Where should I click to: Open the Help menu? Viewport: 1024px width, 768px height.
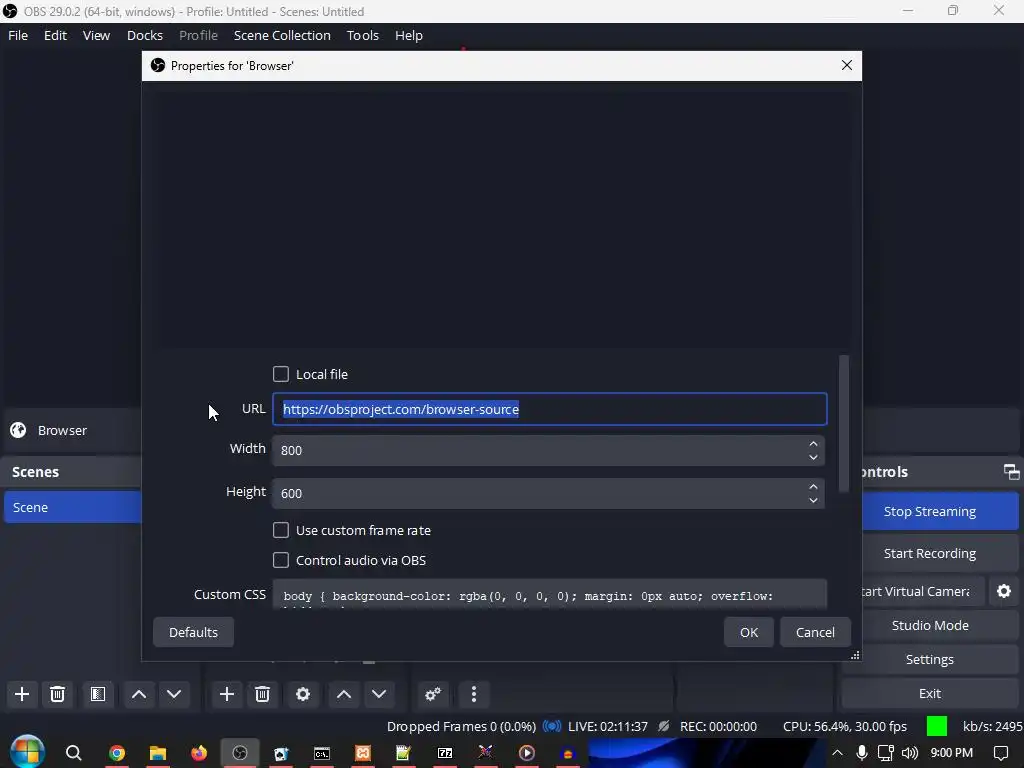coord(409,35)
